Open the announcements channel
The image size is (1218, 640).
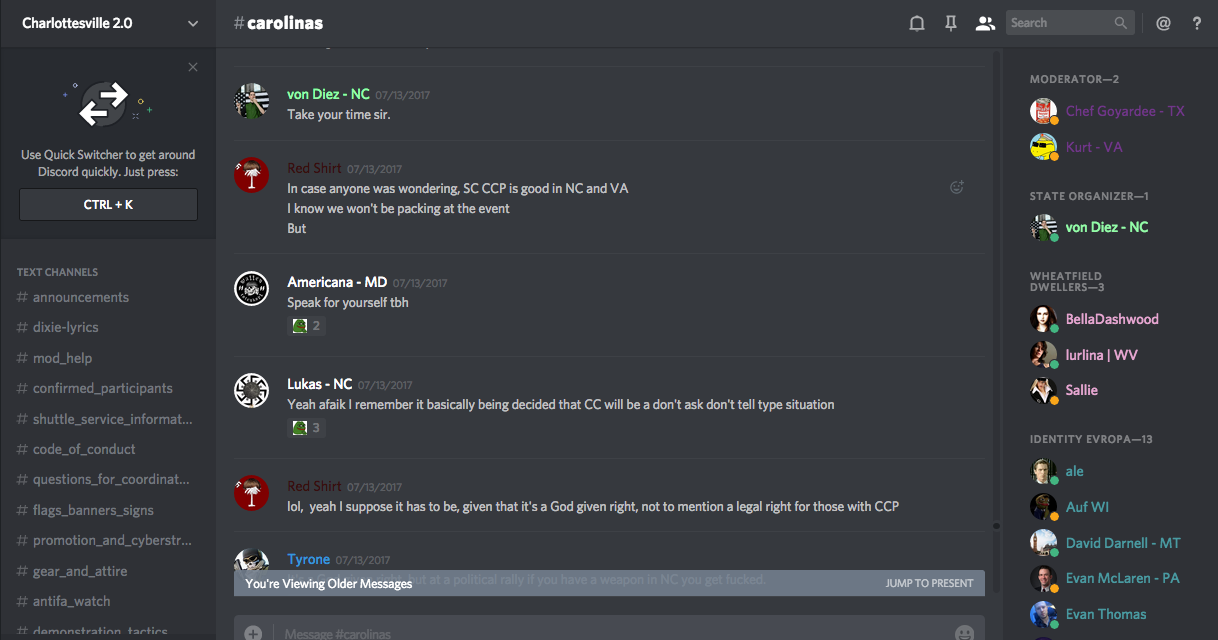(80, 297)
